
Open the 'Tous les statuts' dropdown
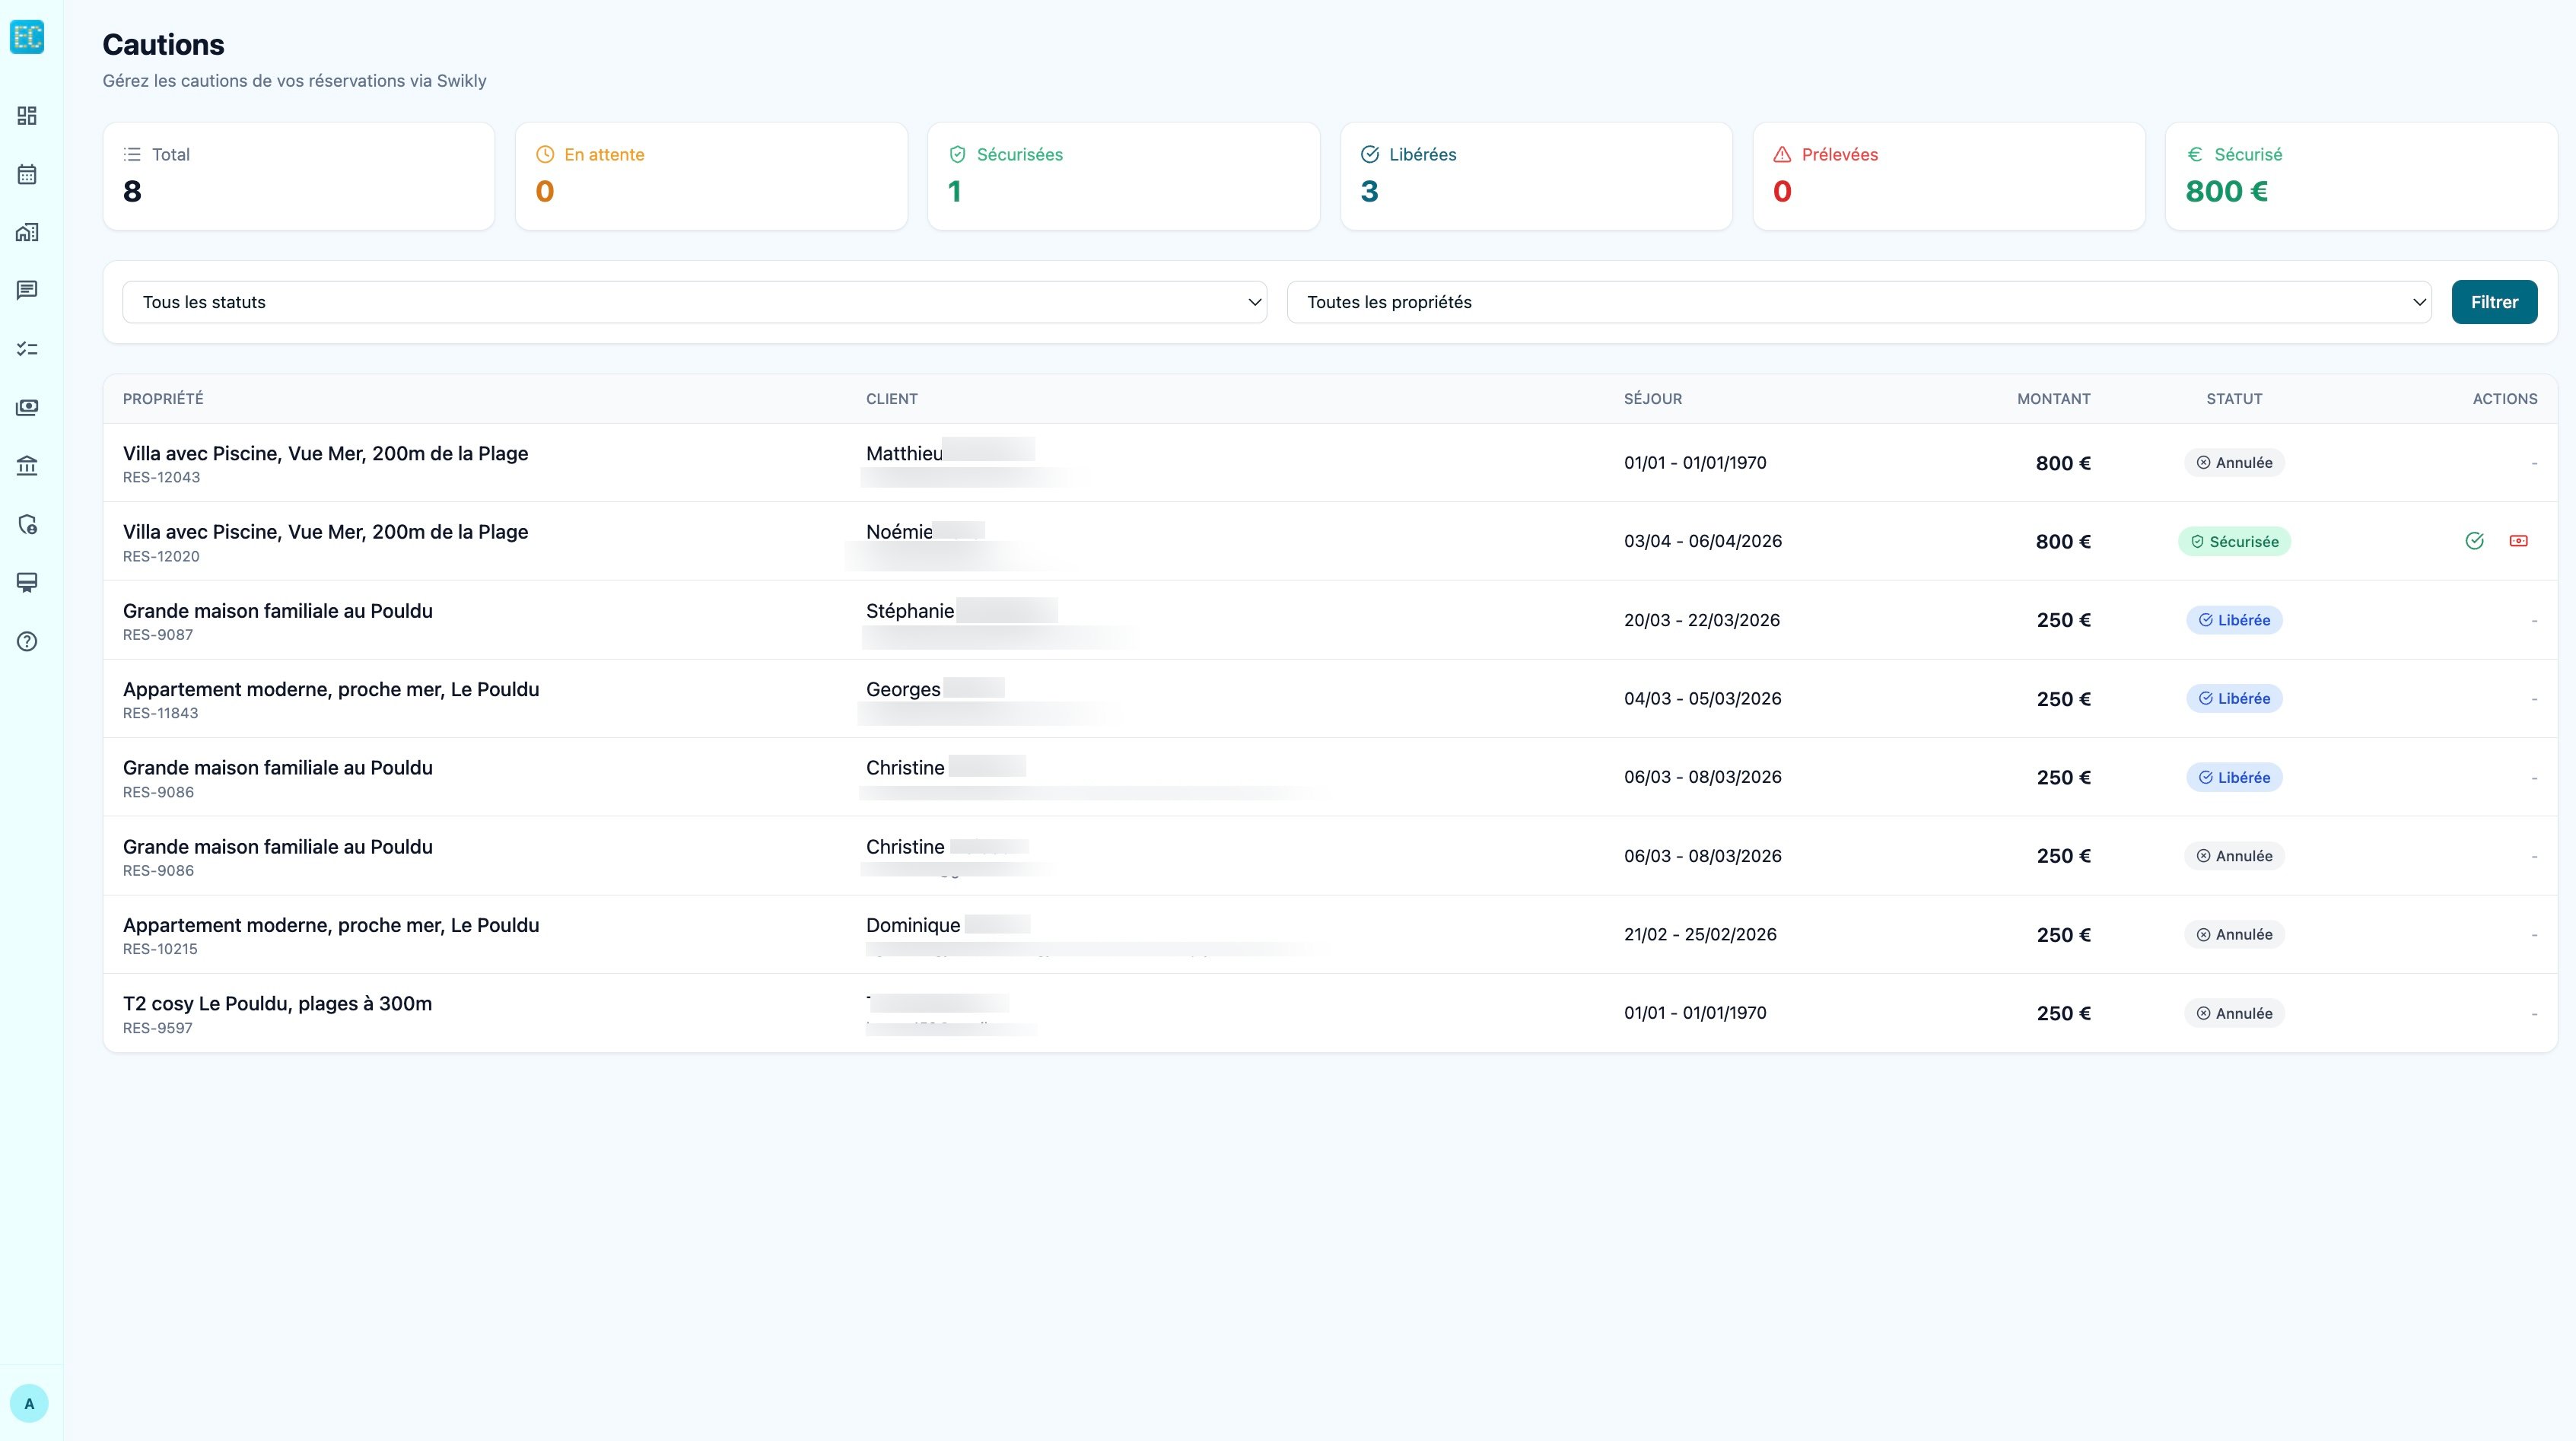[x=694, y=301]
